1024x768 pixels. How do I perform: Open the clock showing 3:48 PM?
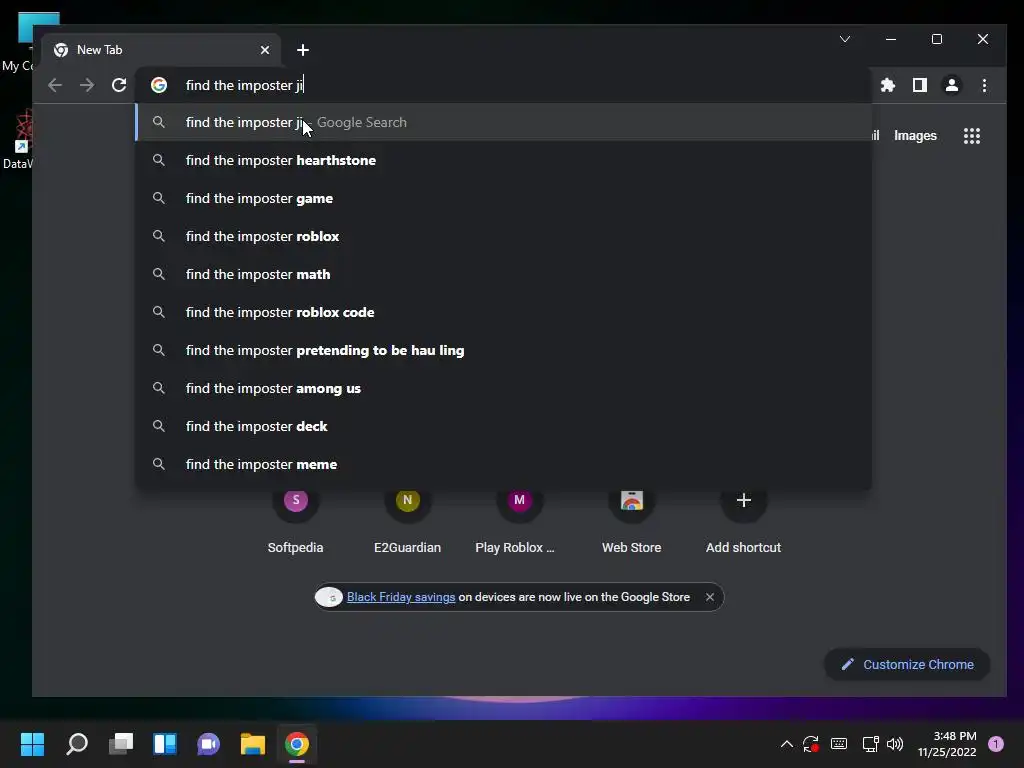point(947,744)
